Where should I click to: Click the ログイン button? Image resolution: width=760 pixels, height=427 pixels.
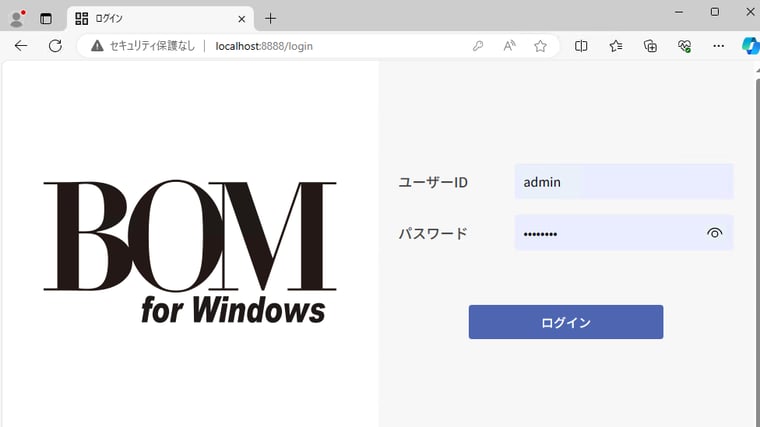coord(566,322)
